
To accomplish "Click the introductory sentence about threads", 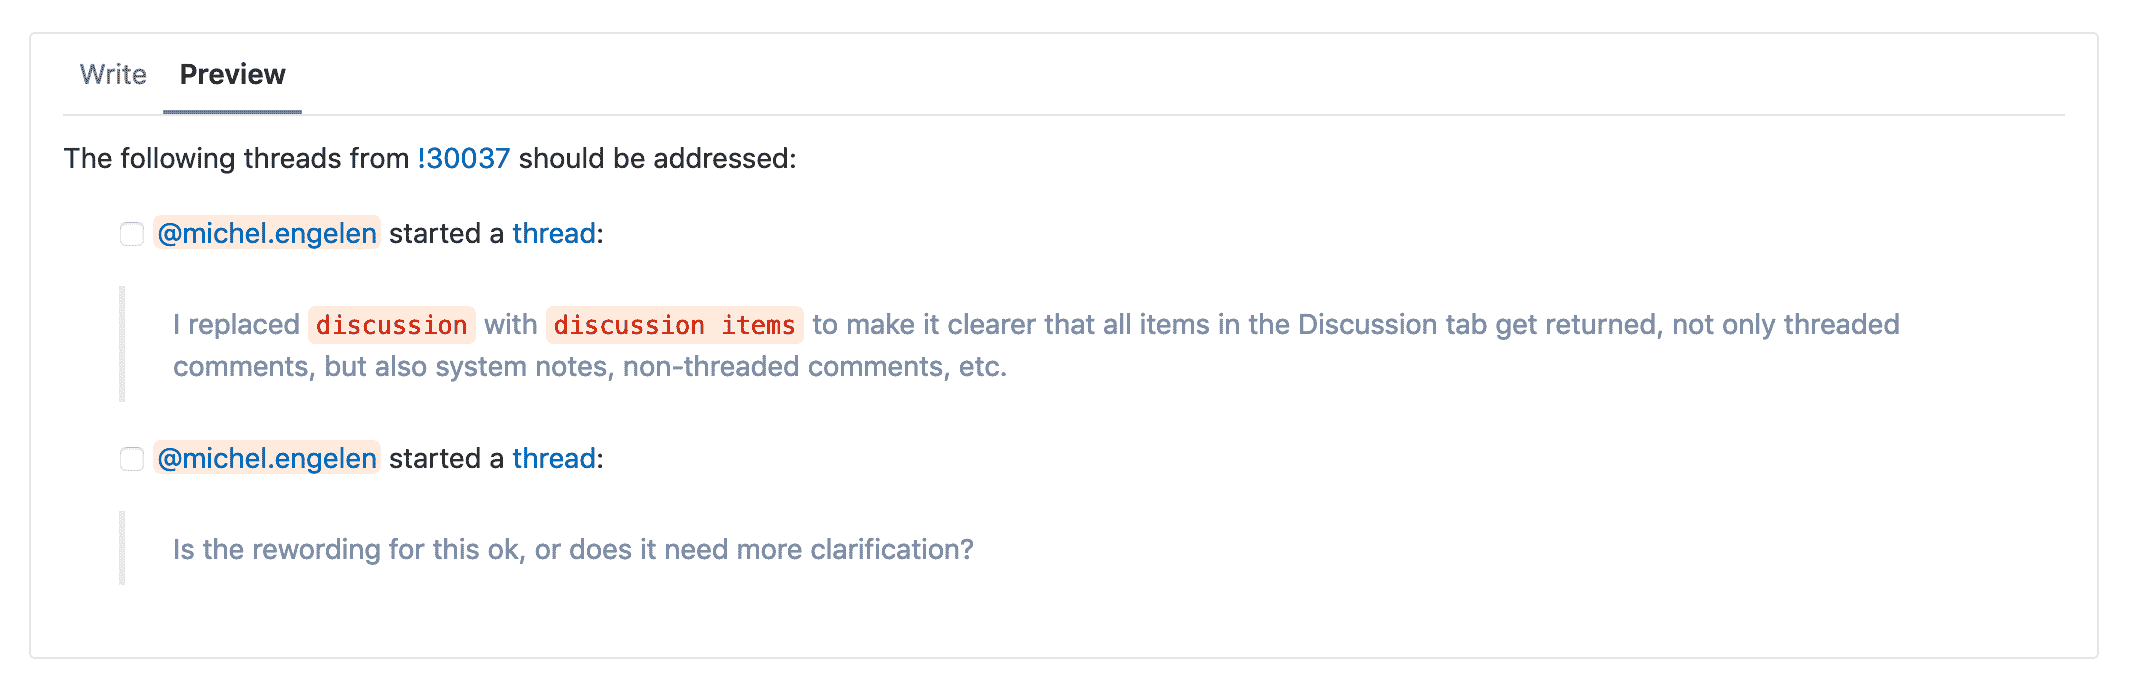I will 430,157.
